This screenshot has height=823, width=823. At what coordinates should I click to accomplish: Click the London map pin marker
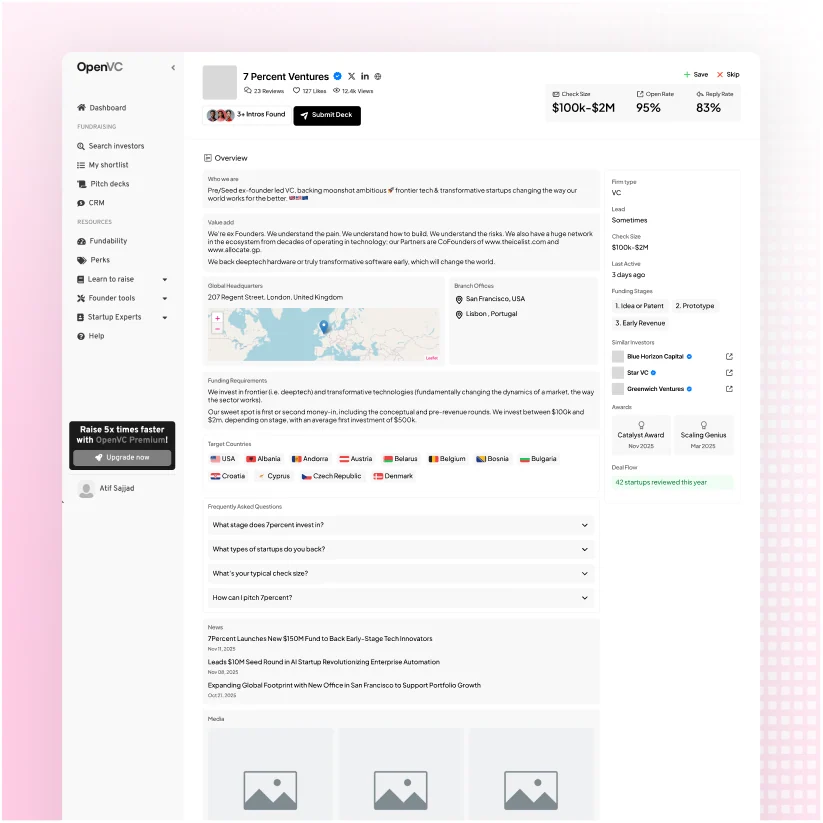point(324,327)
